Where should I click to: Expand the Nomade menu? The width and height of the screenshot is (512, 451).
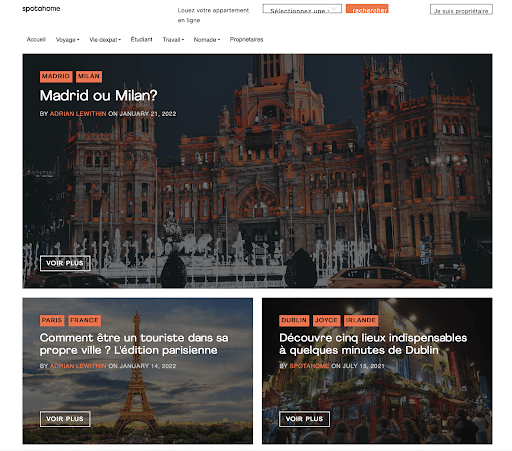tap(207, 40)
